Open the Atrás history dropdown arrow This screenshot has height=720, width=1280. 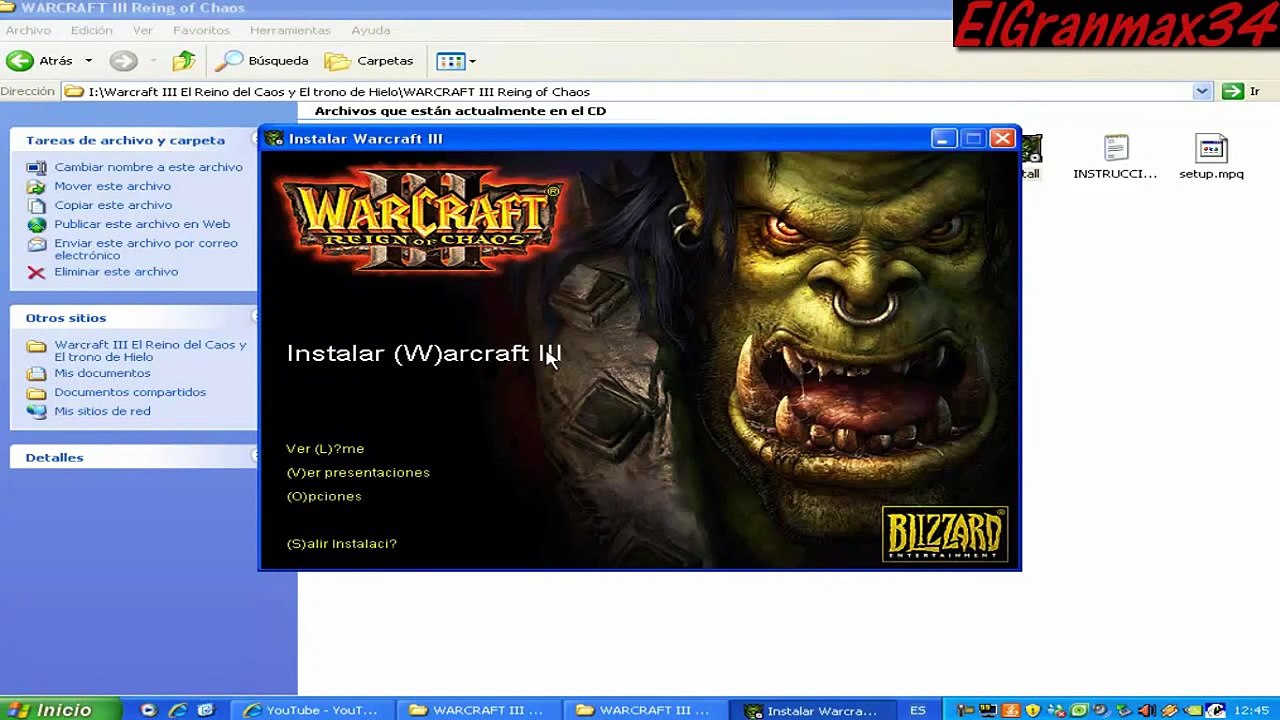tap(88, 61)
